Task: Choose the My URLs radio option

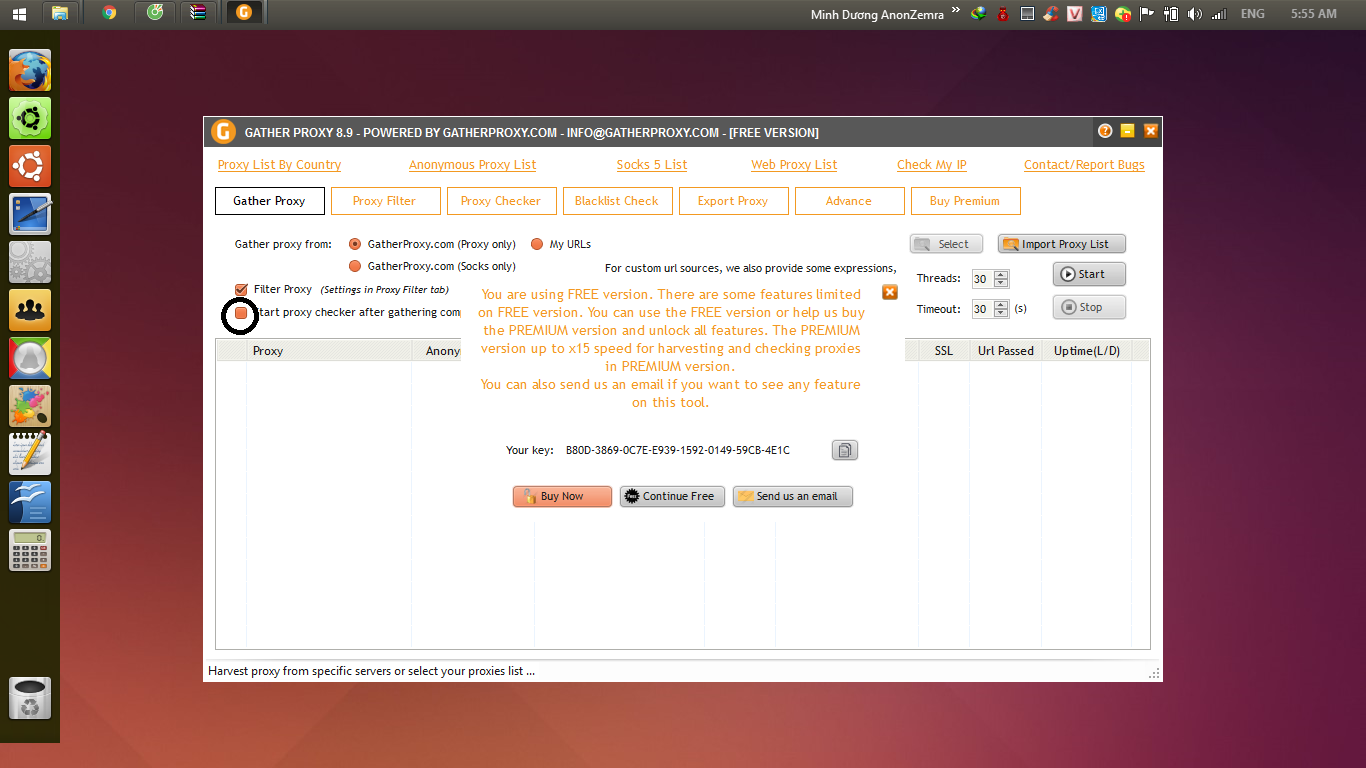Action: tap(537, 244)
